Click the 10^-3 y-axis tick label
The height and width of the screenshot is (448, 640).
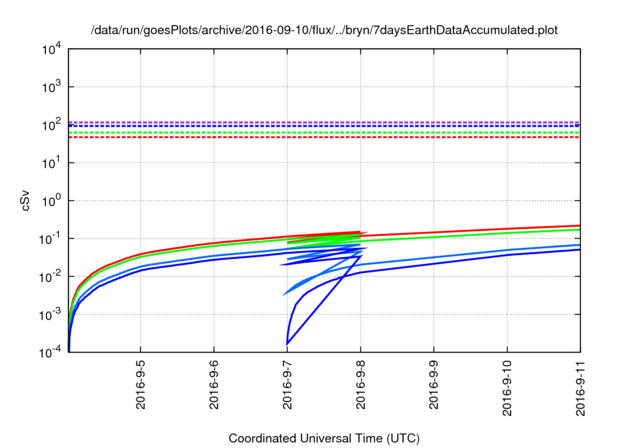pyautogui.click(x=50, y=314)
